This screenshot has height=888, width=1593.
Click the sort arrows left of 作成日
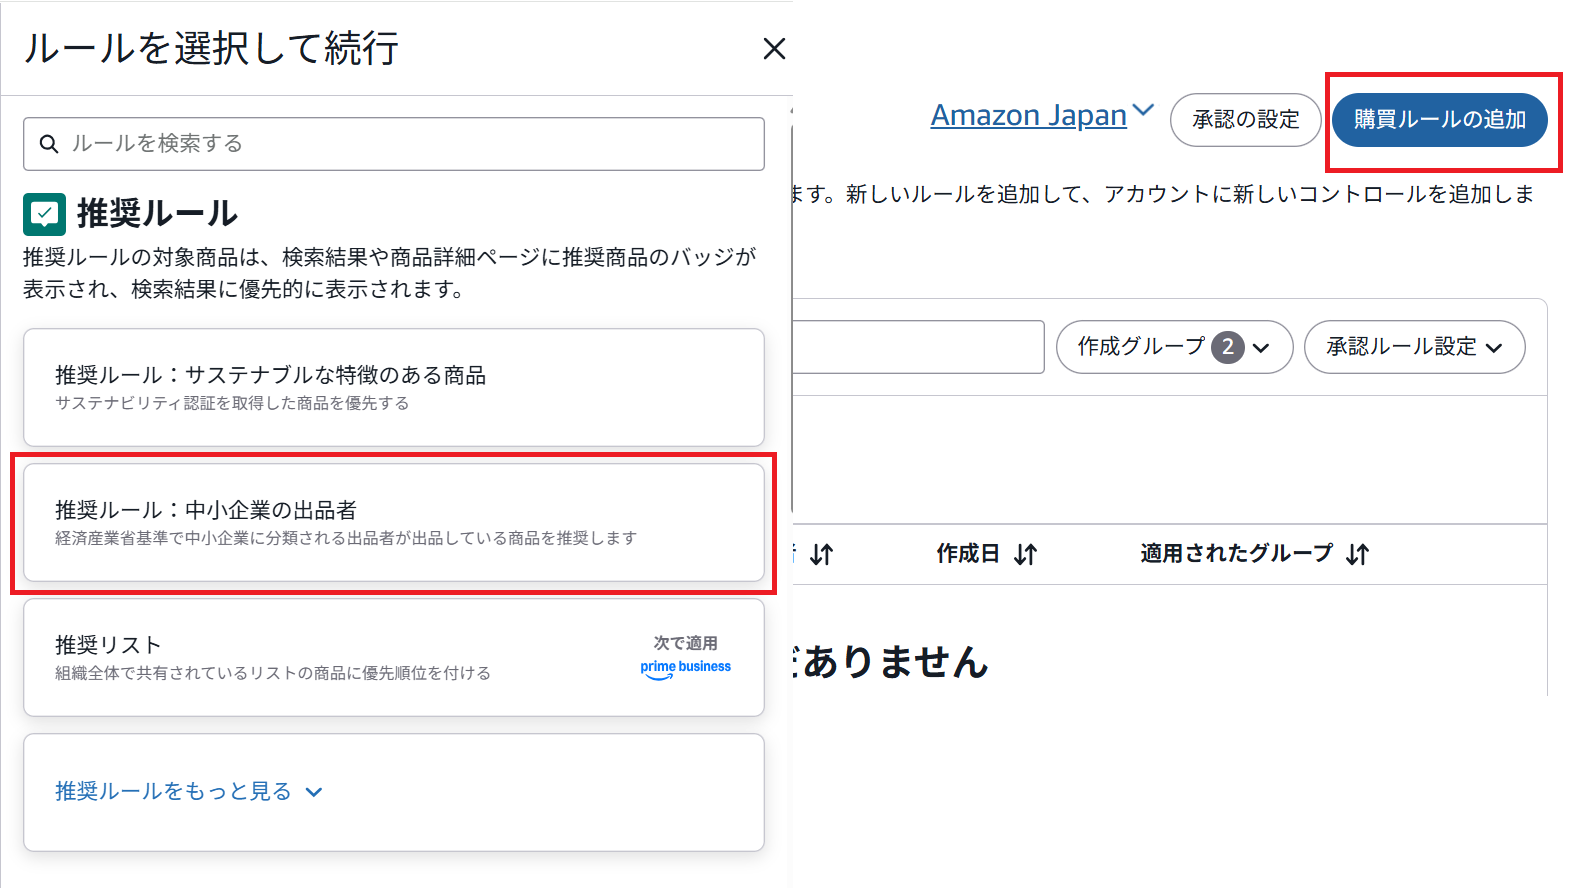coord(822,554)
